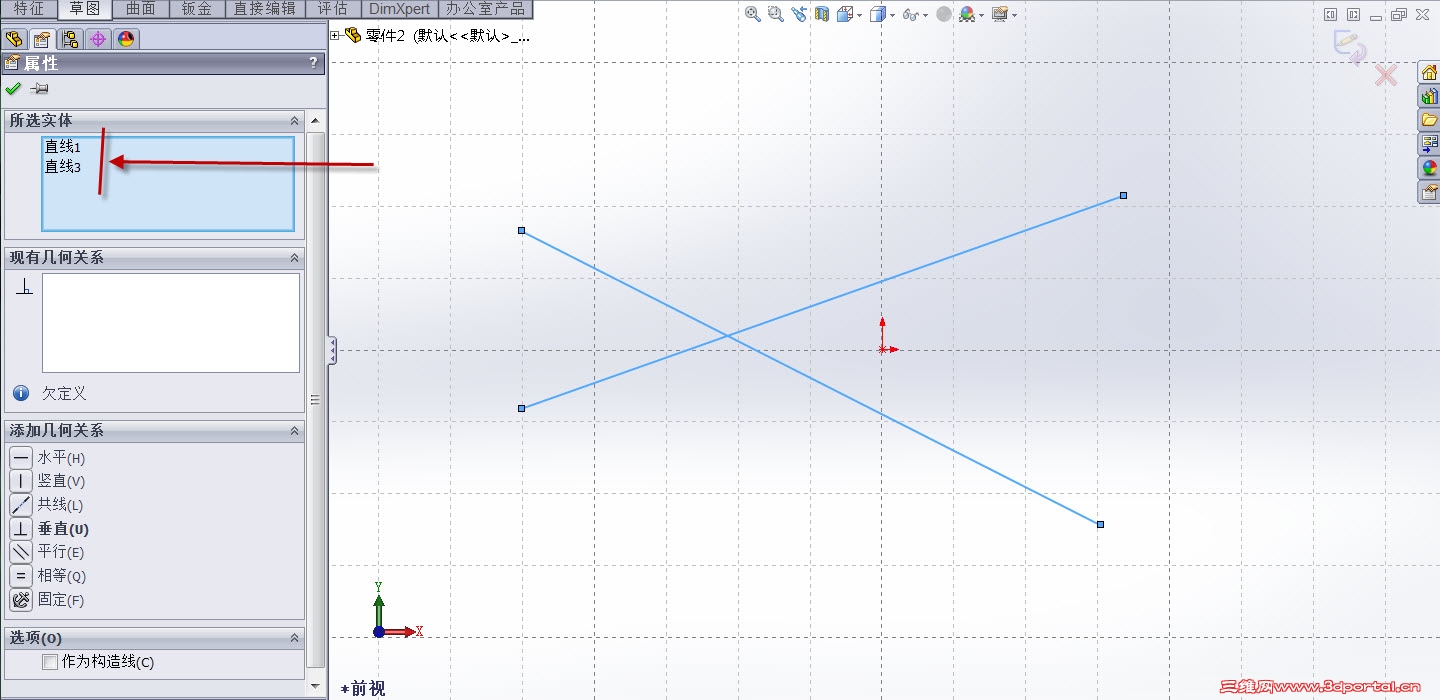The height and width of the screenshot is (700, 1440).
Task: Open View Orientation dropdown arrow
Action: click(859, 15)
